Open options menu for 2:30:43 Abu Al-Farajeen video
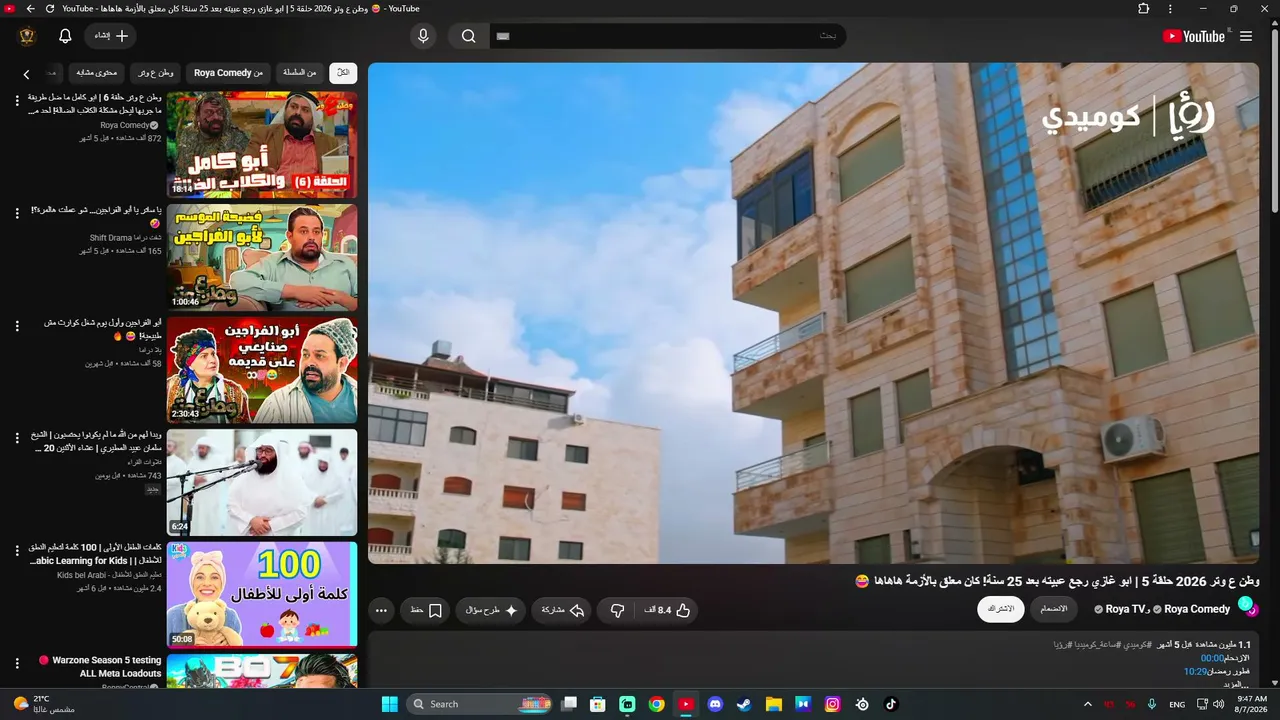The width and height of the screenshot is (1280, 720). click(17, 326)
